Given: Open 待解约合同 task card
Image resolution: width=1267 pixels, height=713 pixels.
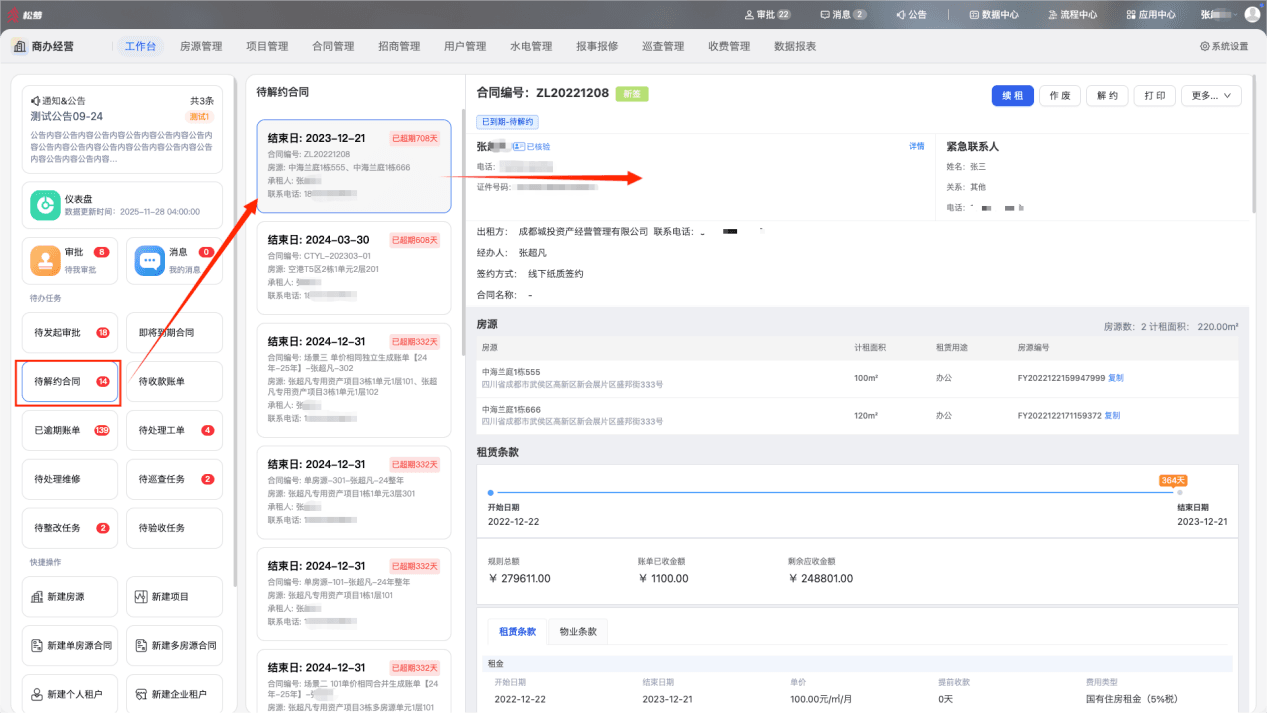Looking at the screenshot, I should (x=70, y=381).
